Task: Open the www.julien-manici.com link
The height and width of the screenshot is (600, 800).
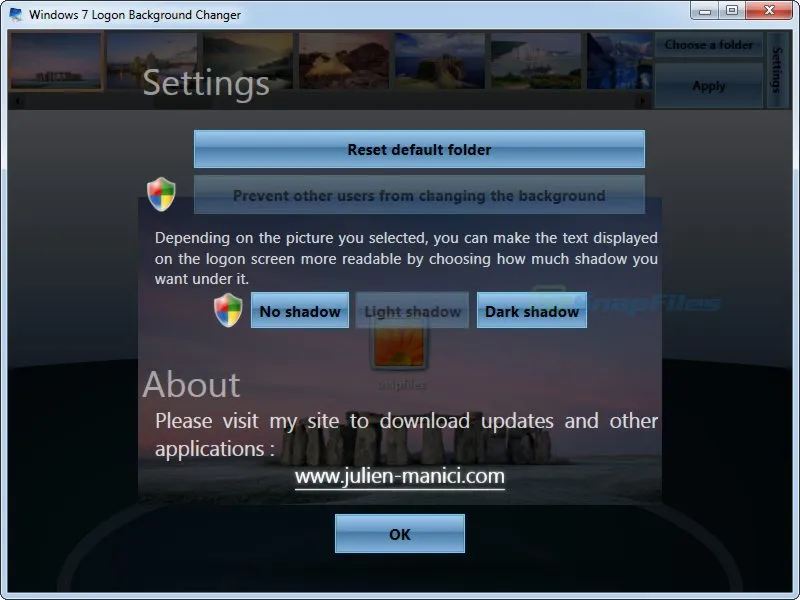Action: click(x=399, y=477)
